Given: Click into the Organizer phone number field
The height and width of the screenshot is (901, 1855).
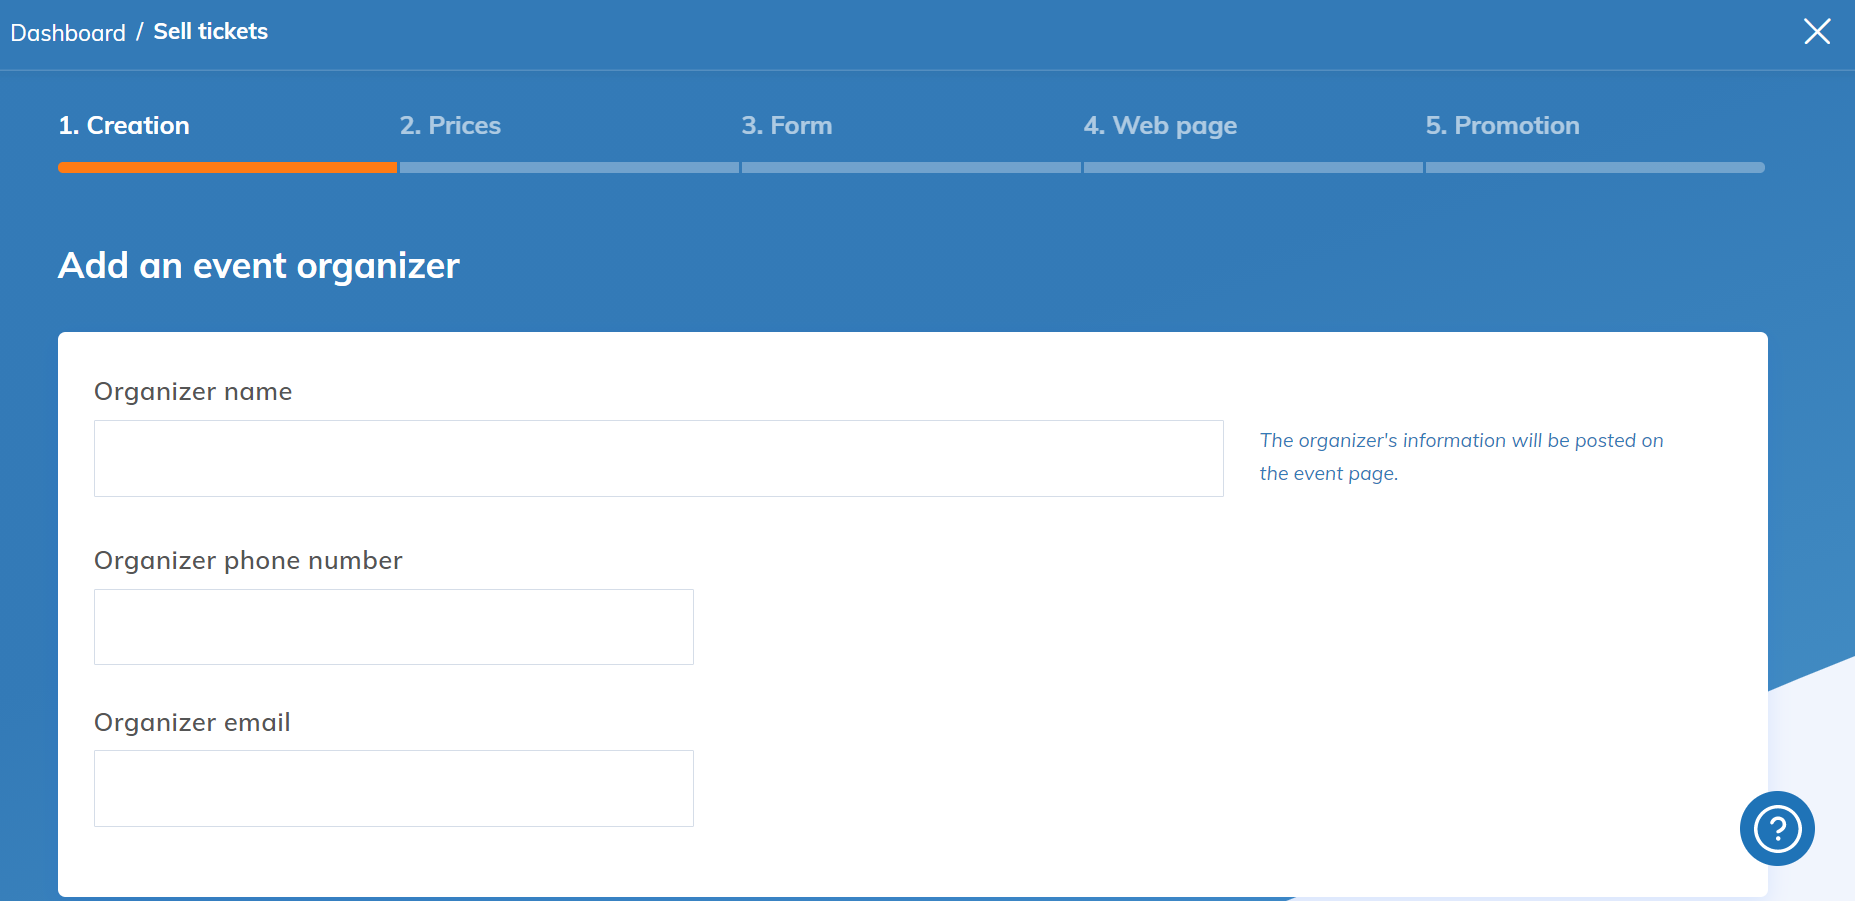Looking at the screenshot, I should click(393, 627).
